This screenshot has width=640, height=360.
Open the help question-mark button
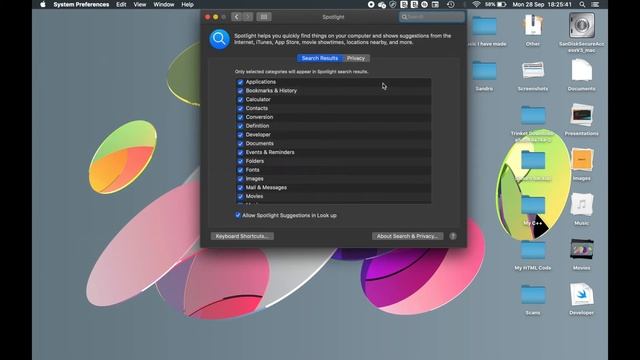point(453,236)
